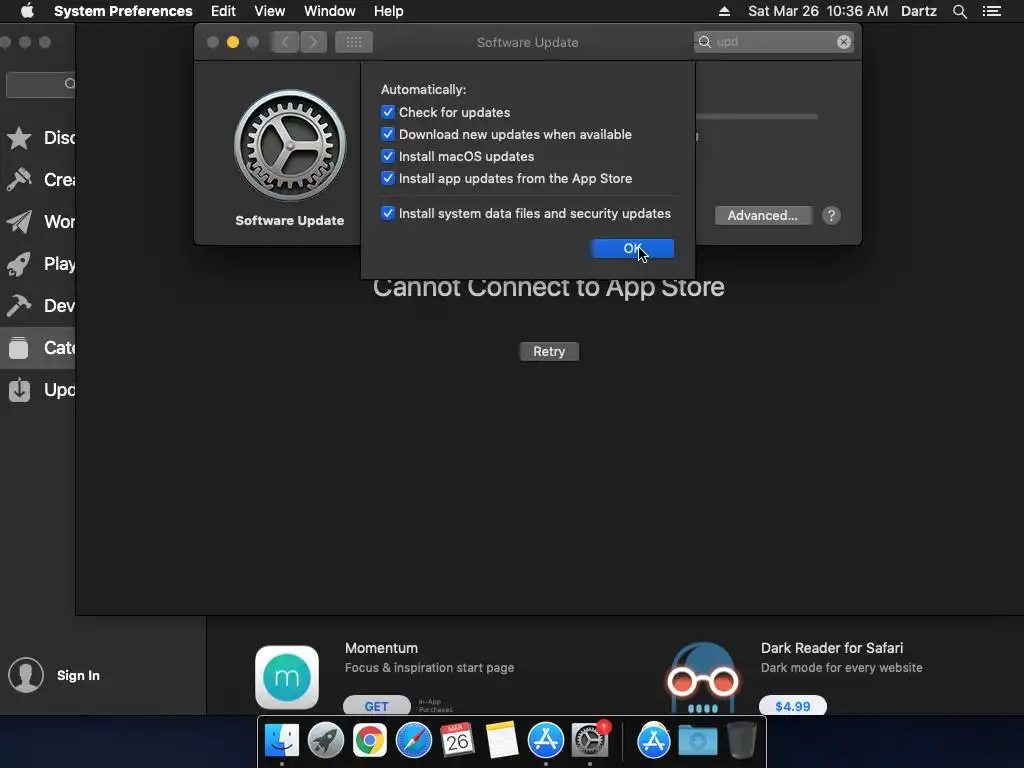Open the Help menu
The width and height of the screenshot is (1024, 768).
click(389, 11)
